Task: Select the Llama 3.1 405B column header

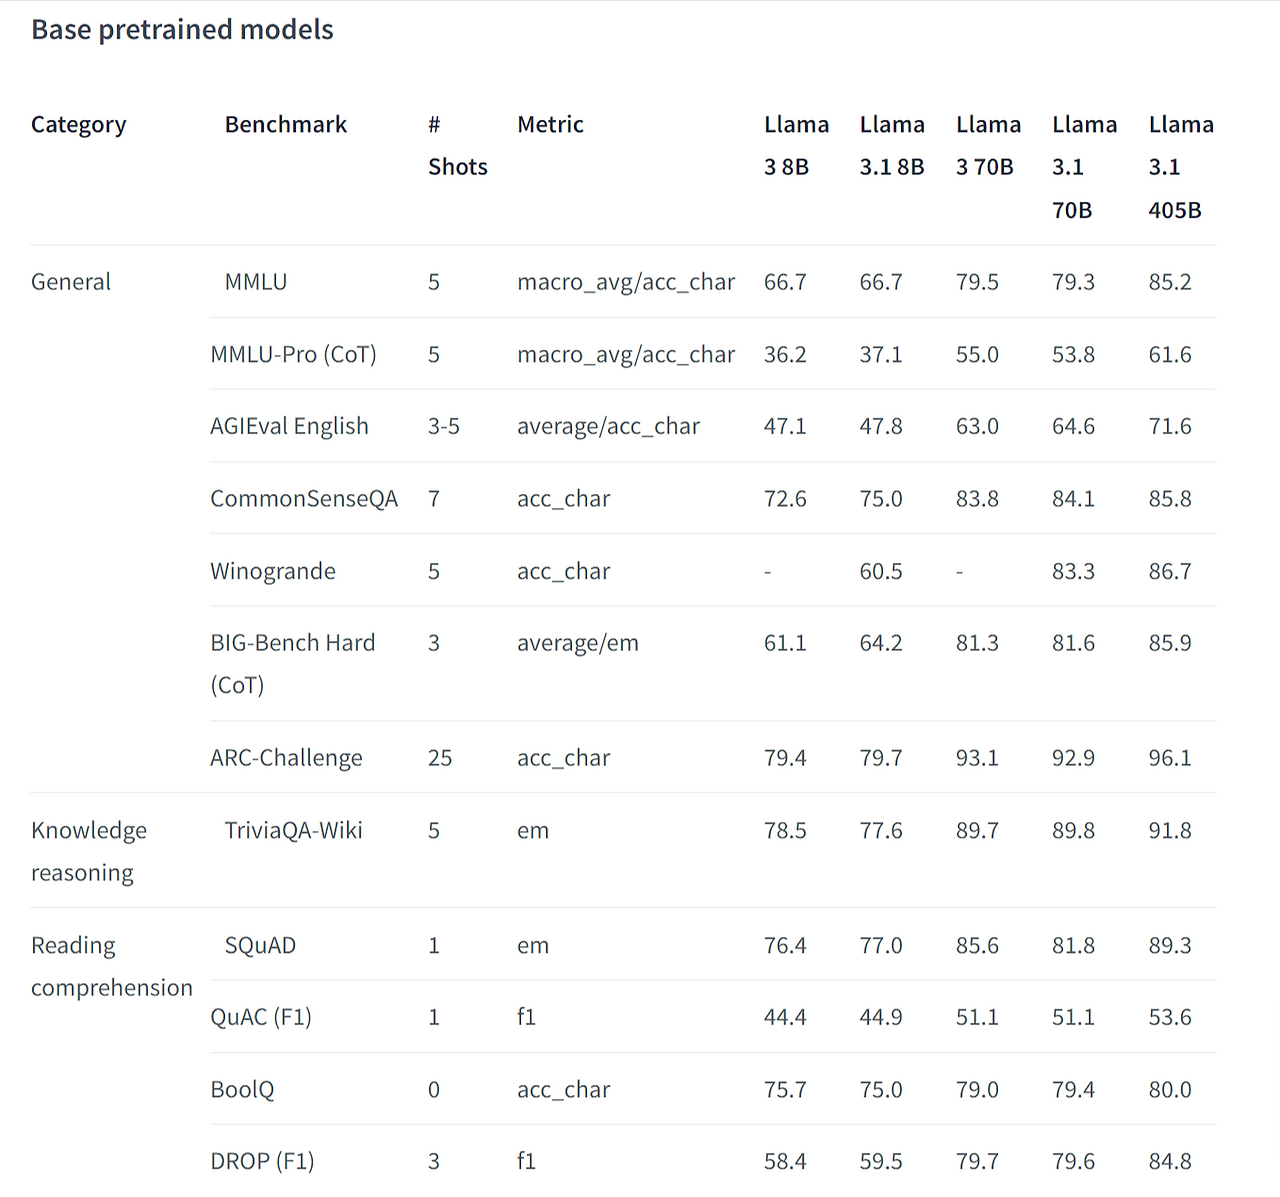Action: [x=1181, y=167]
